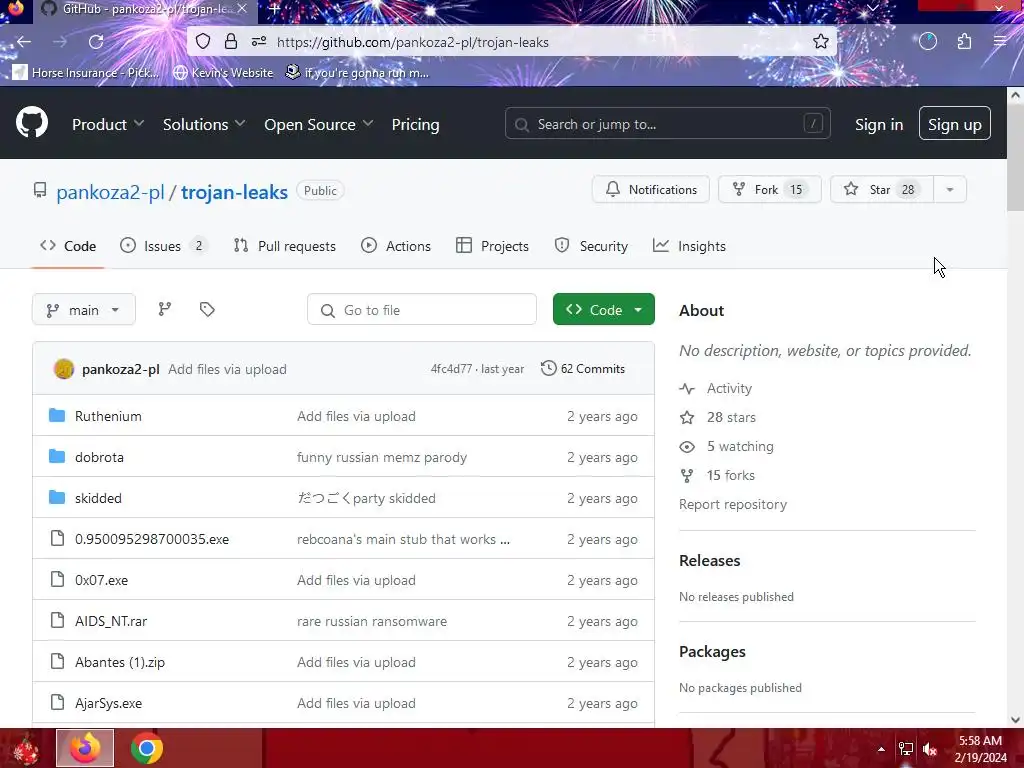Open the new tab plus button

coord(275,8)
